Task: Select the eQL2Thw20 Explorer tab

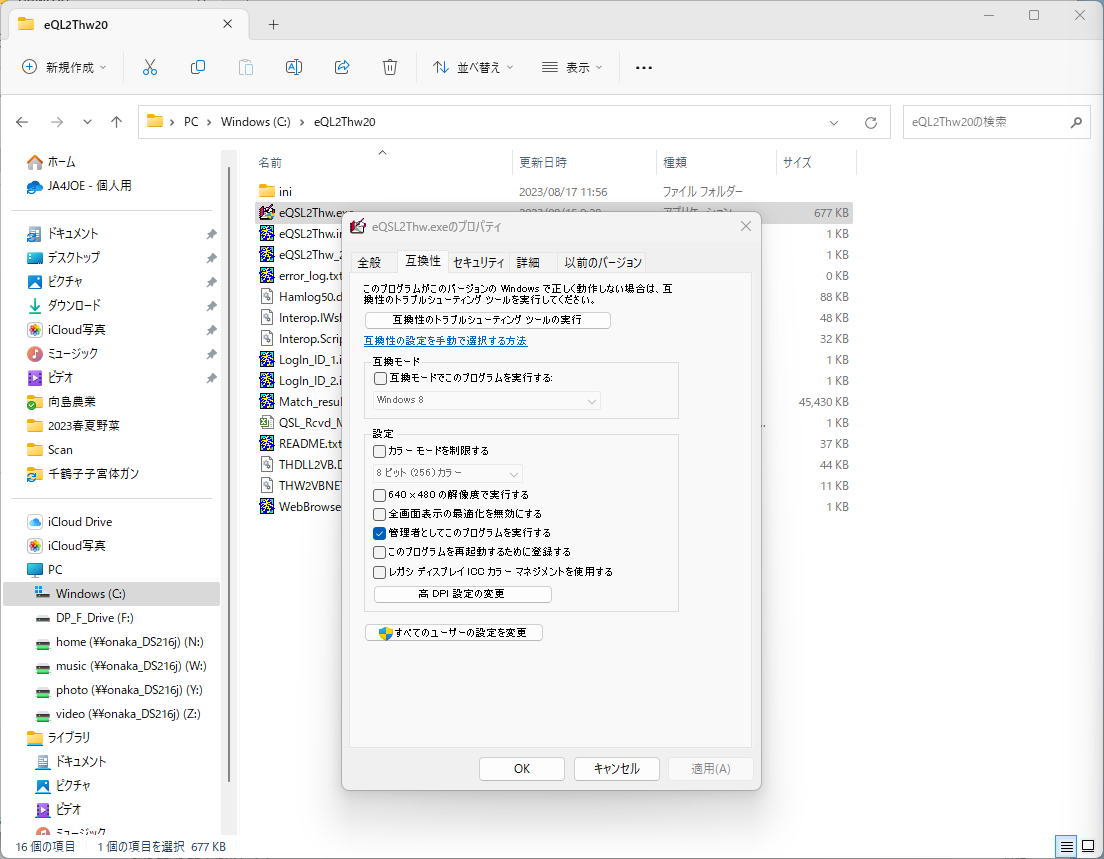Action: 127,25
